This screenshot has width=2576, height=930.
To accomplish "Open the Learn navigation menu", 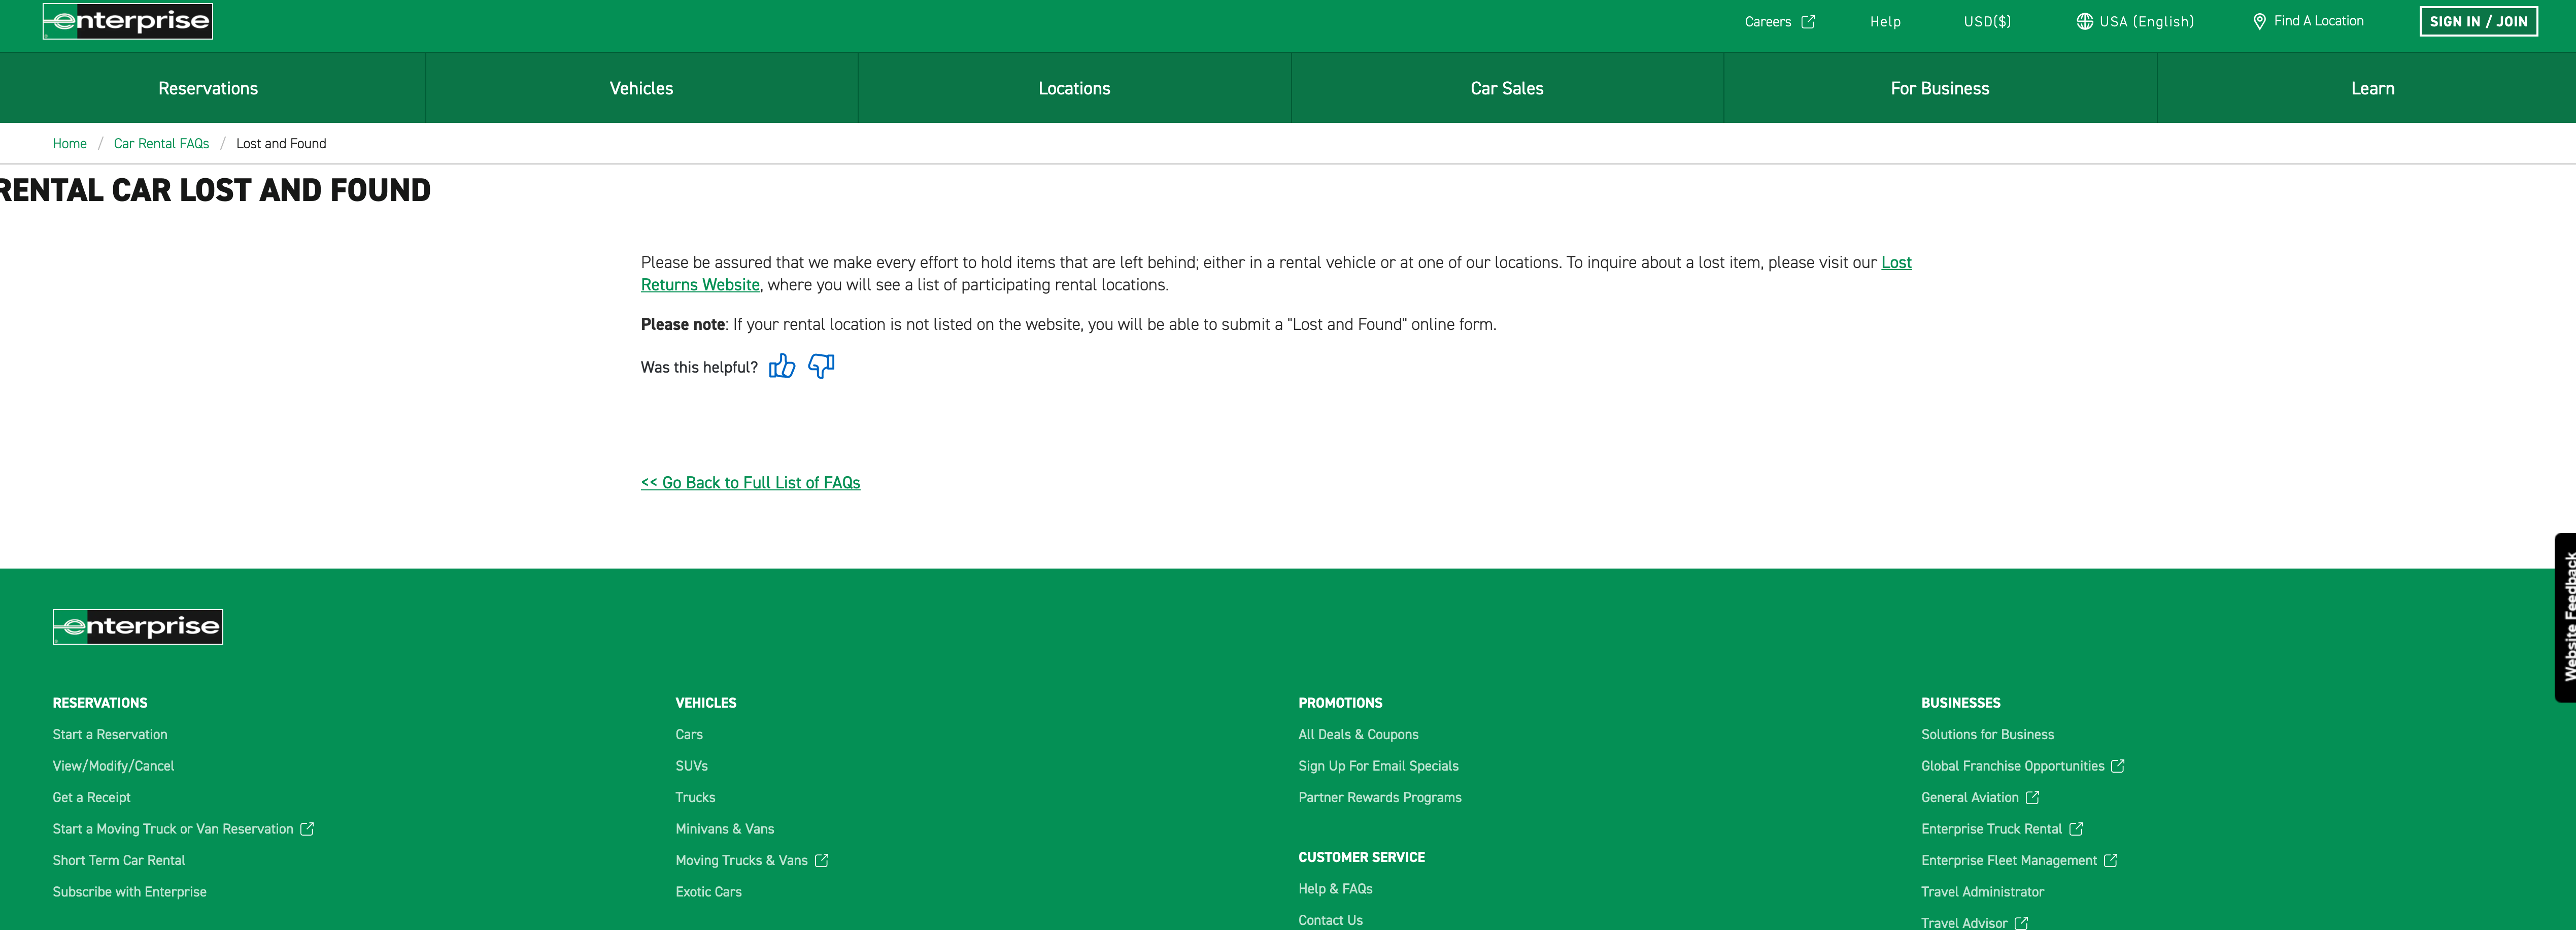I will pos(2372,88).
